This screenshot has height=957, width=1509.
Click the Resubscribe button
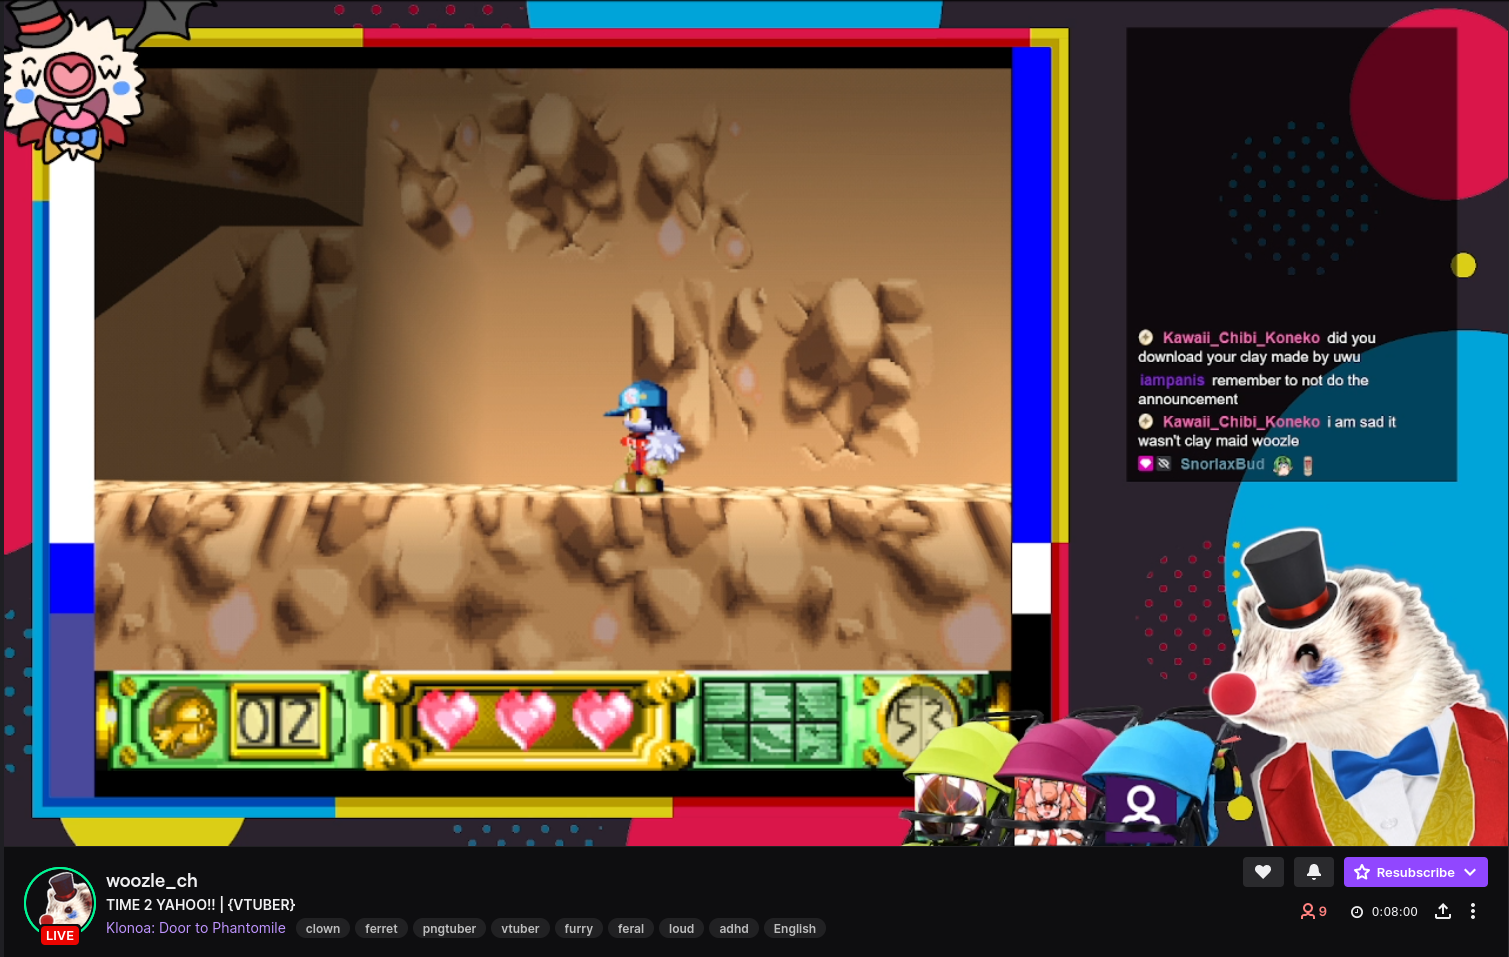(1415, 872)
